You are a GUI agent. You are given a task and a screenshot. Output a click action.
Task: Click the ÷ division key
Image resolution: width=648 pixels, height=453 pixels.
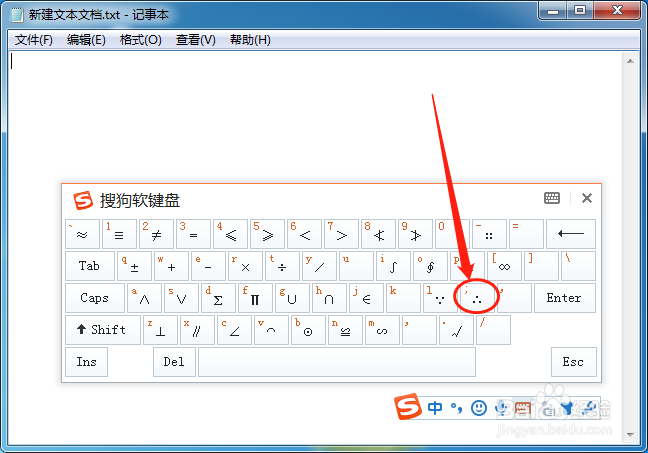[x=282, y=266]
